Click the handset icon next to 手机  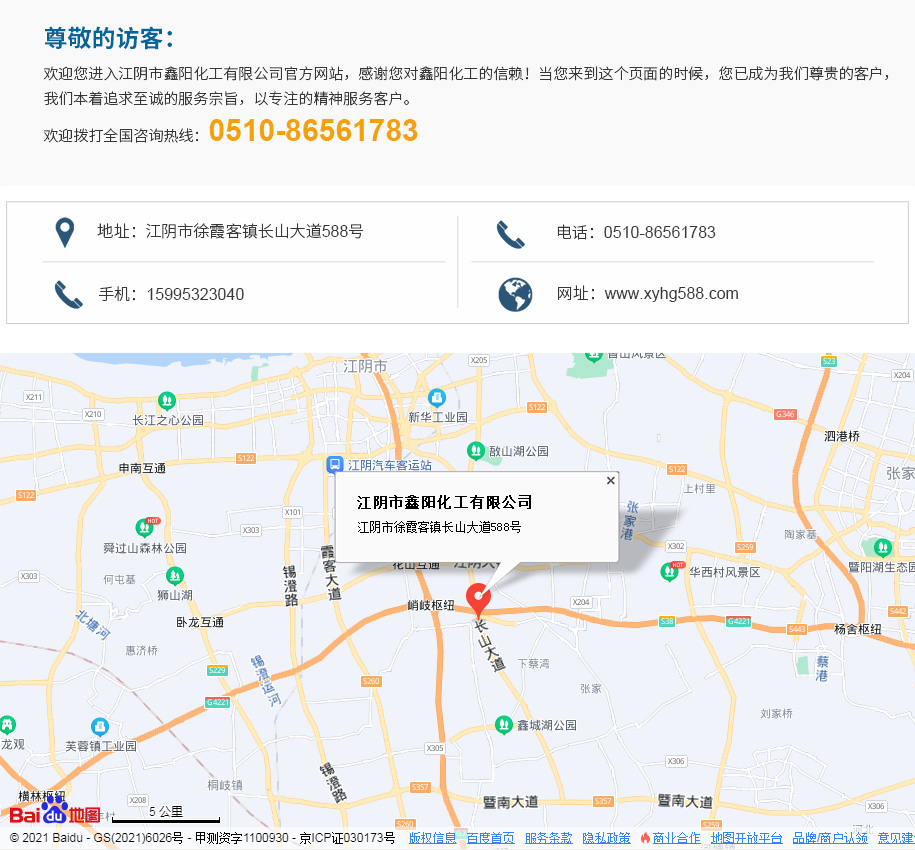69,295
